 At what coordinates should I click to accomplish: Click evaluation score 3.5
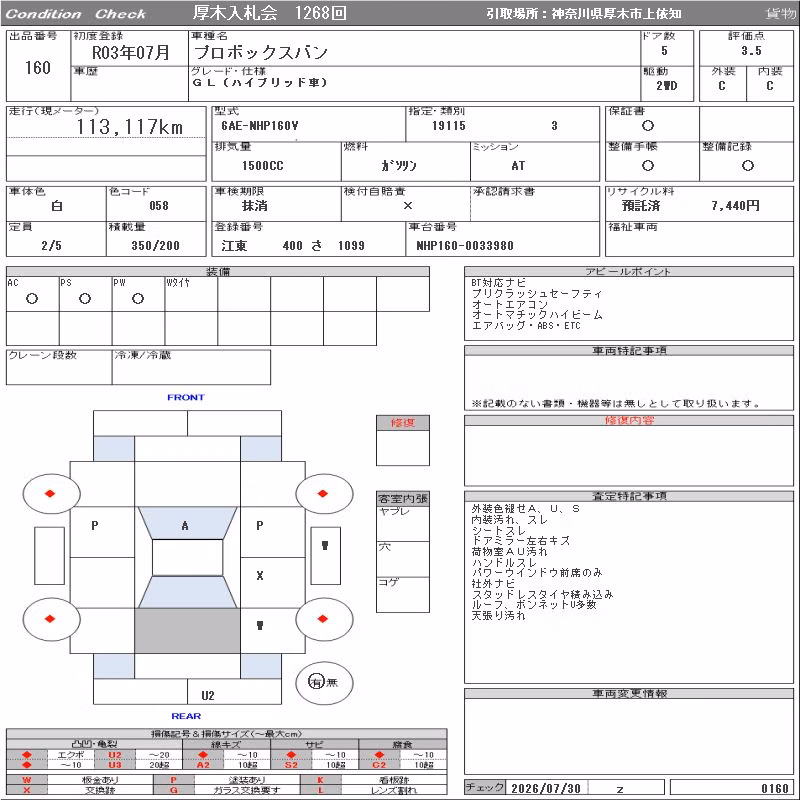click(x=752, y=51)
